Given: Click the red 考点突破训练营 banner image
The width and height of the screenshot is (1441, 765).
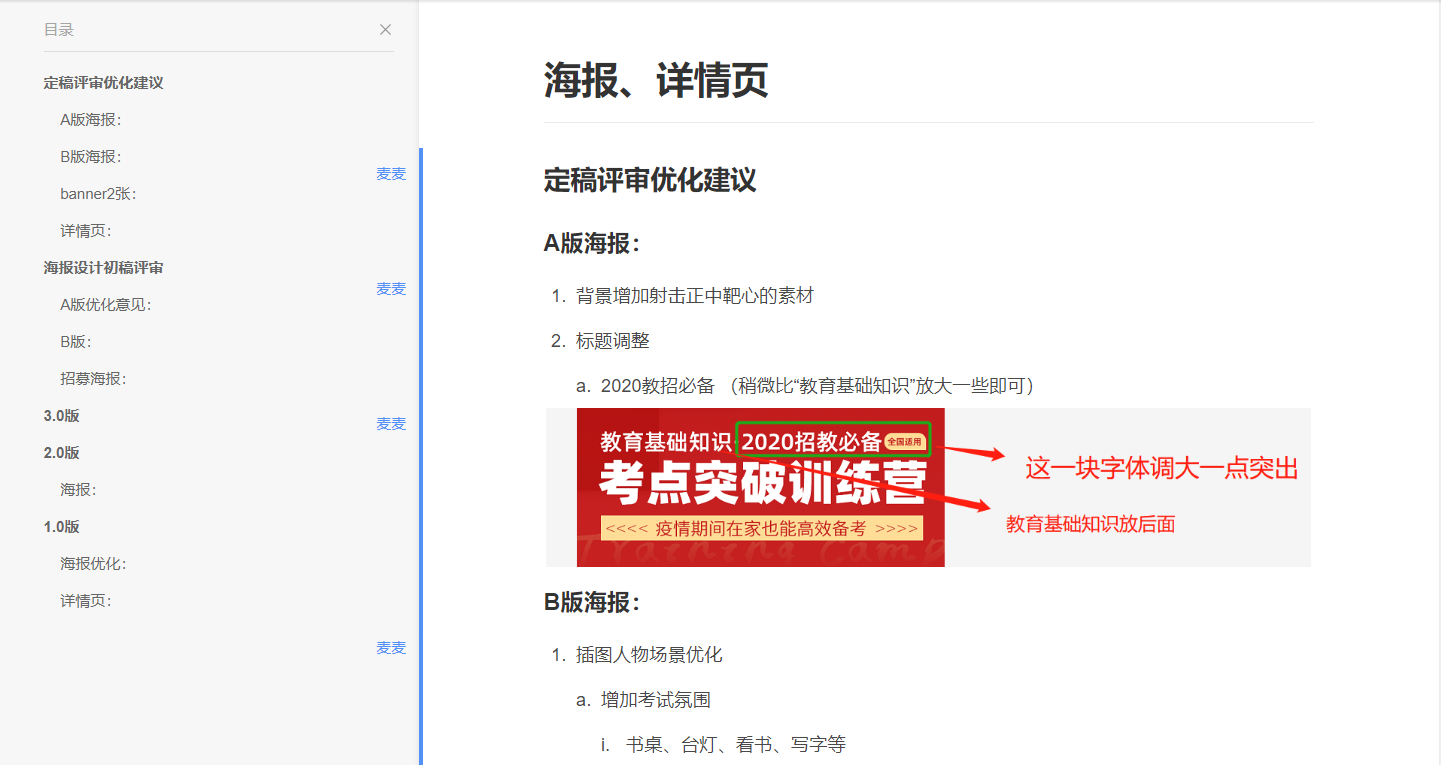Looking at the screenshot, I should pyautogui.click(x=760, y=487).
